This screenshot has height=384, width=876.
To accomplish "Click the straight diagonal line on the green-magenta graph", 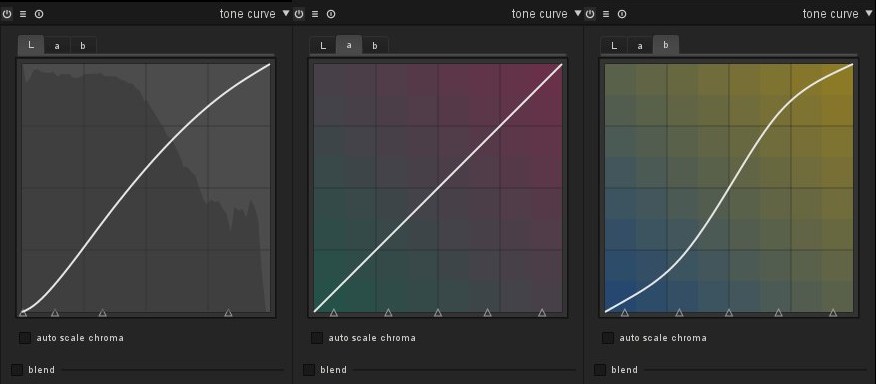I will [438, 188].
